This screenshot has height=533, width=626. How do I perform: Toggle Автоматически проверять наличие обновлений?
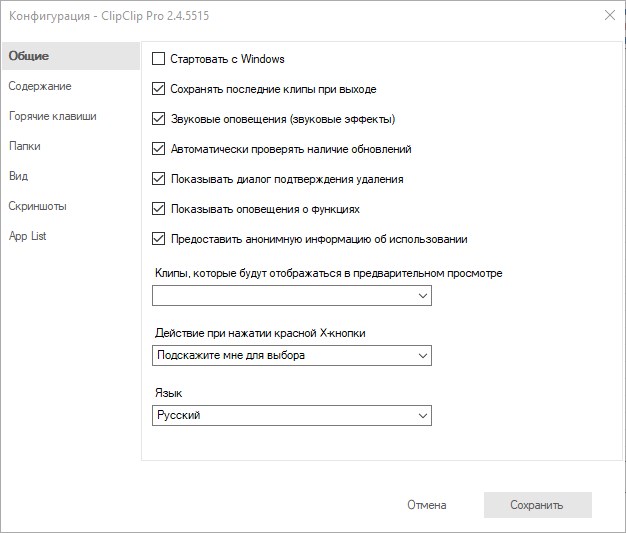pyautogui.click(x=158, y=149)
